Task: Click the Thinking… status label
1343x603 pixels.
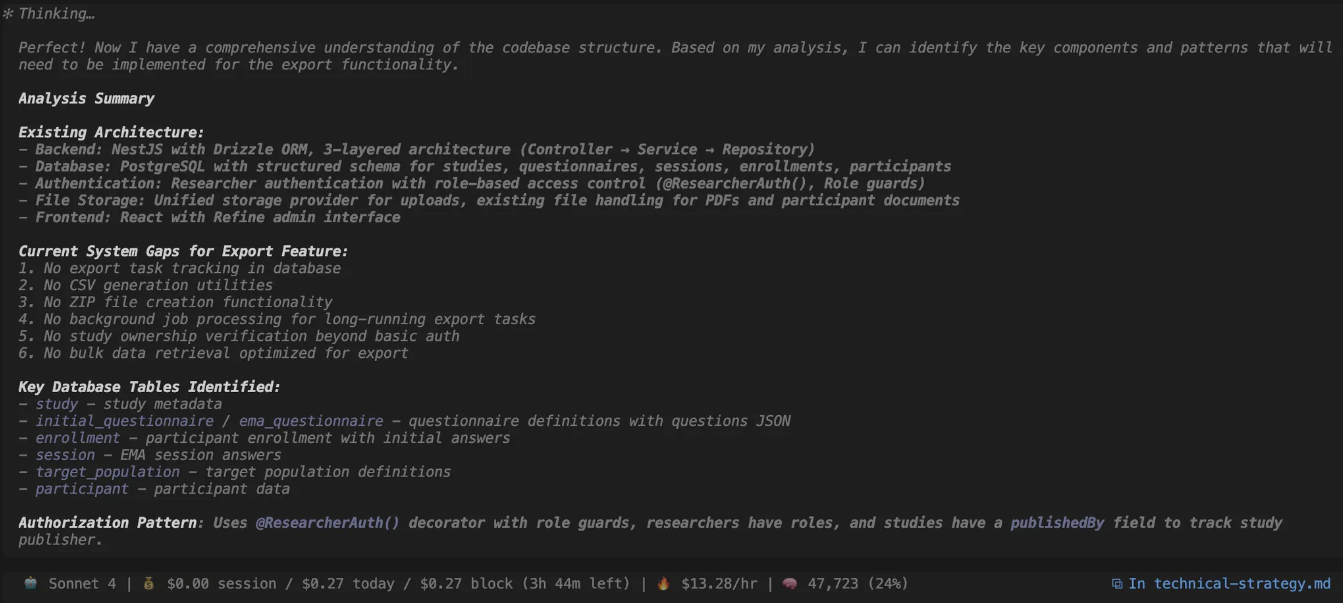Action: point(56,14)
